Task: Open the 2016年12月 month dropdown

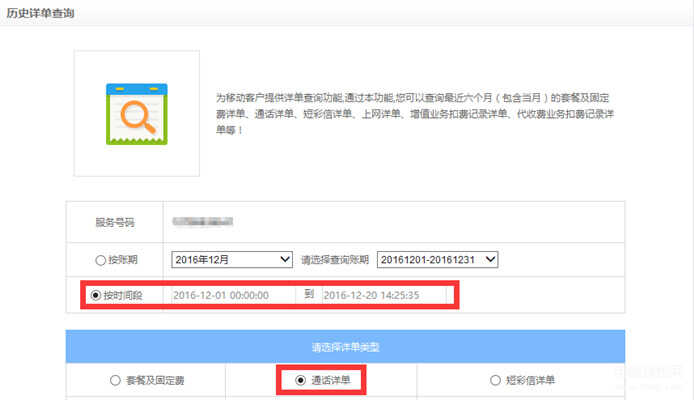Action: tap(232, 260)
